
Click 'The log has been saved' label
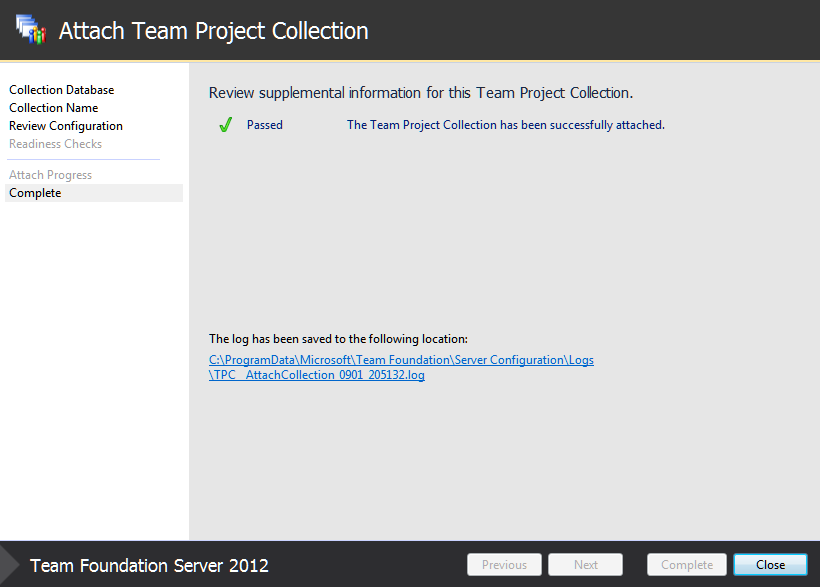(x=338, y=339)
